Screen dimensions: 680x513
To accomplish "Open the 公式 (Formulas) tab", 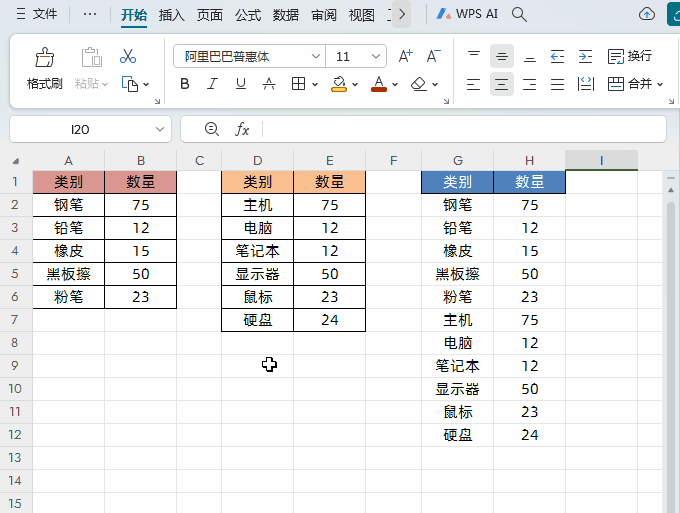I will point(248,15).
